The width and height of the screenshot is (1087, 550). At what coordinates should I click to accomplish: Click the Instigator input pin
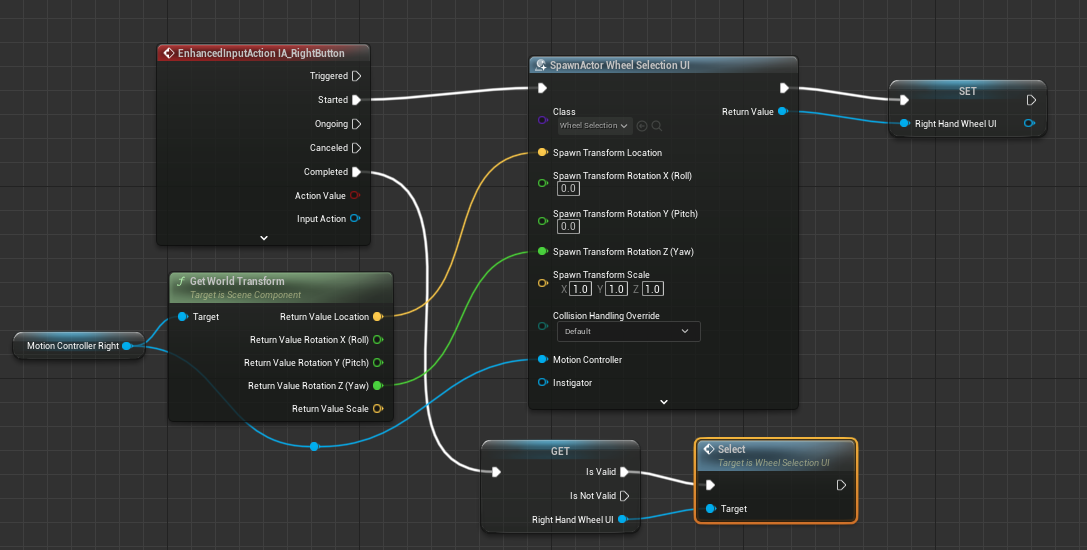point(543,383)
